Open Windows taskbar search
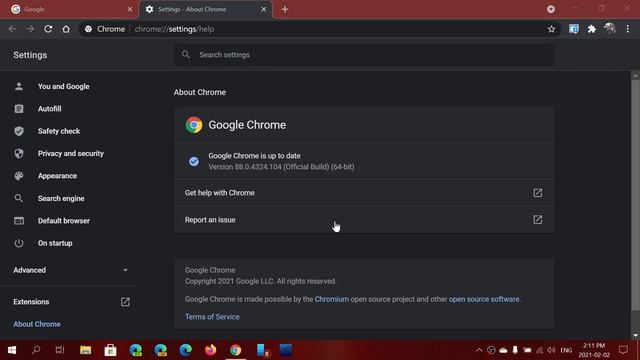The height and width of the screenshot is (360, 640). pos(36,350)
